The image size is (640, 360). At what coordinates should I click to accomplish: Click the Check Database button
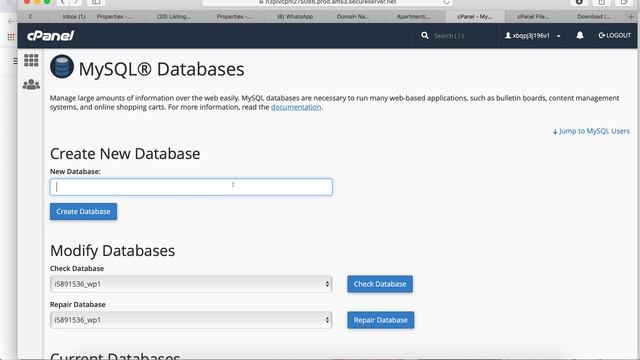pyautogui.click(x=380, y=284)
